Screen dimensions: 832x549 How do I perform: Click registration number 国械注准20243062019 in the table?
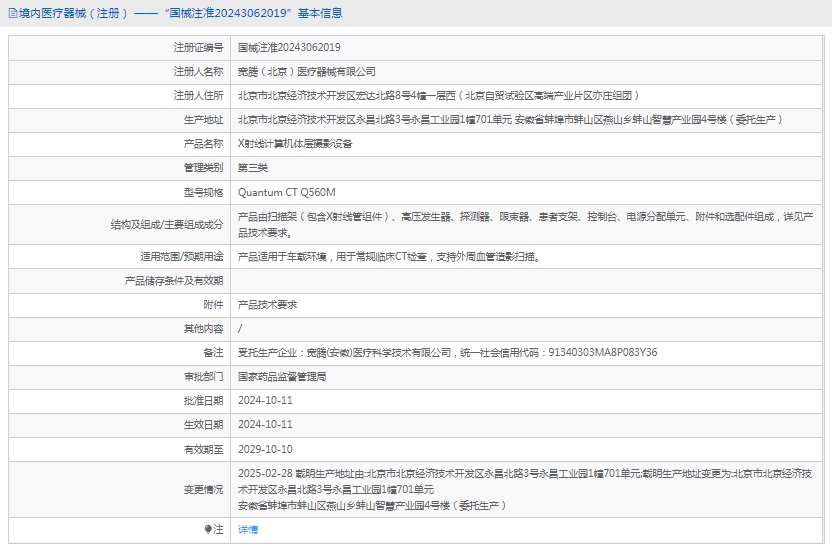coord(289,47)
